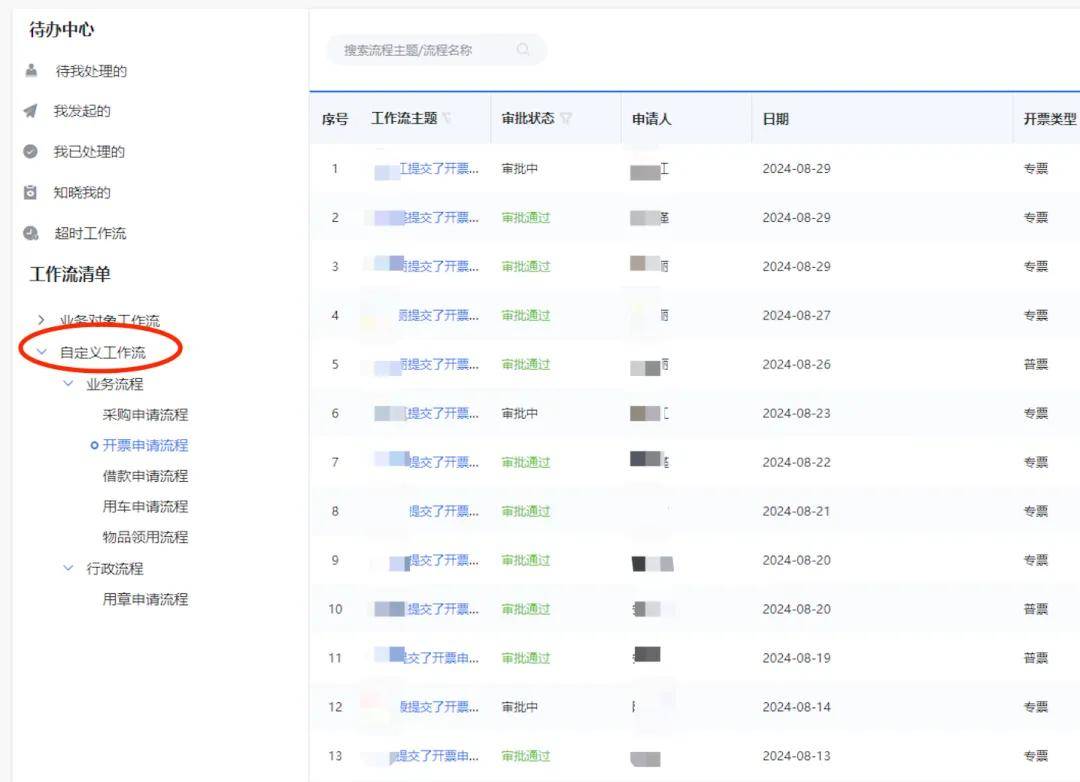Select 采购申请流程 in the workflow list
Screen dimensions: 1080x782
[x=145, y=414]
